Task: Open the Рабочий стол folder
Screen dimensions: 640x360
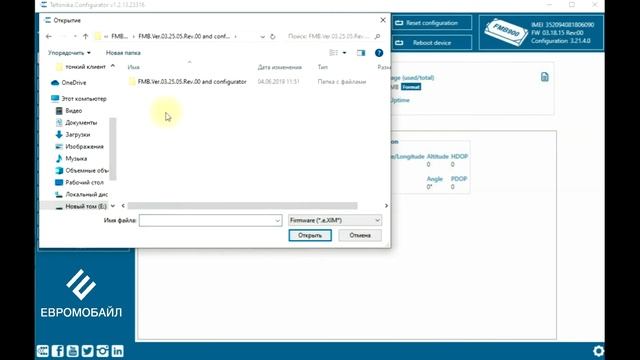Action: click(x=80, y=182)
